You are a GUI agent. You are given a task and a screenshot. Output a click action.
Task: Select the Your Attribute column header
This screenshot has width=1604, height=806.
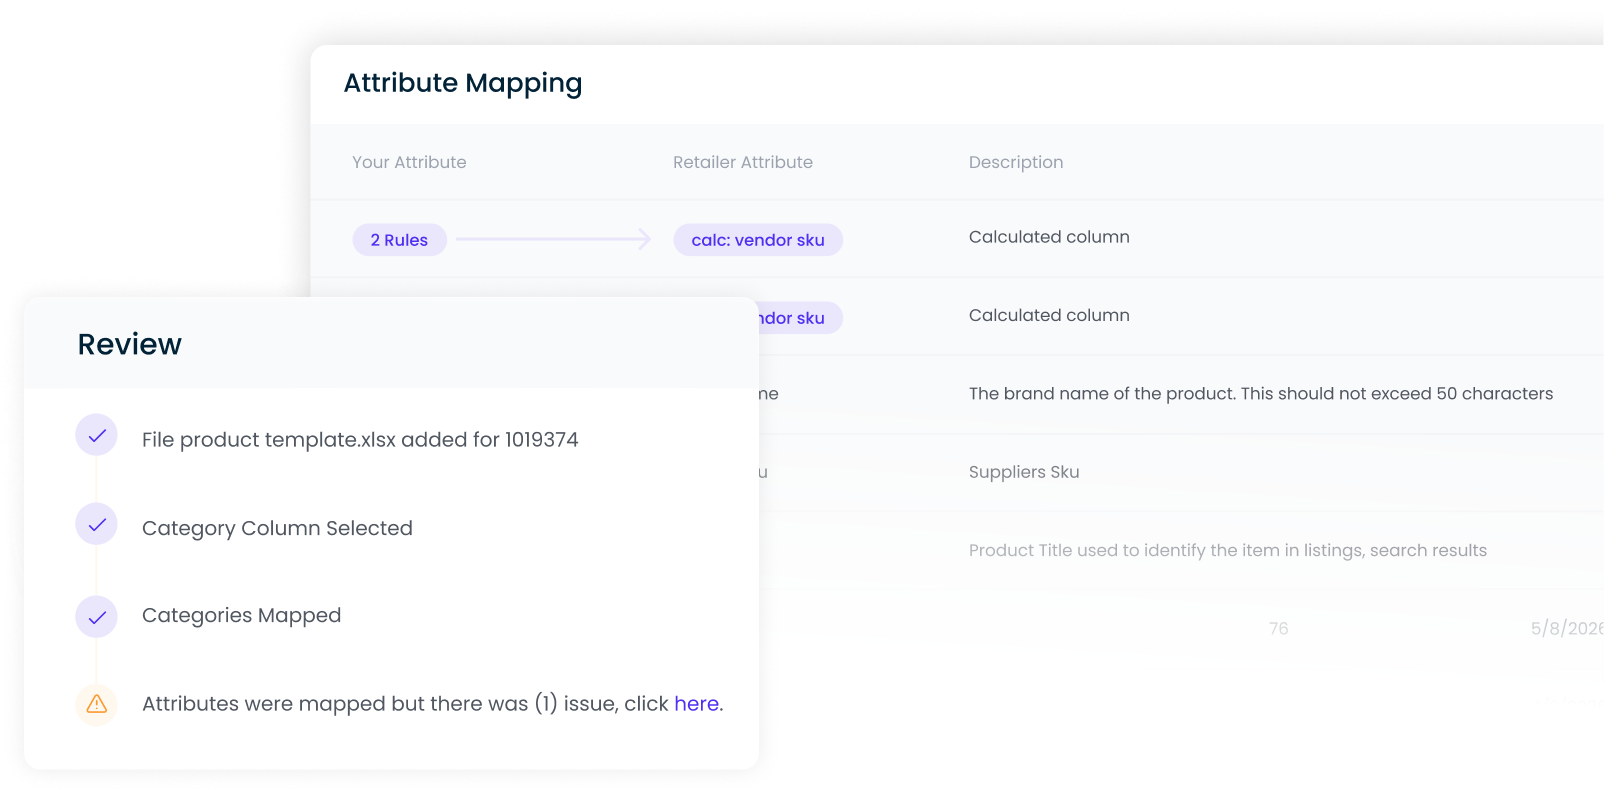[x=409, y=162]
